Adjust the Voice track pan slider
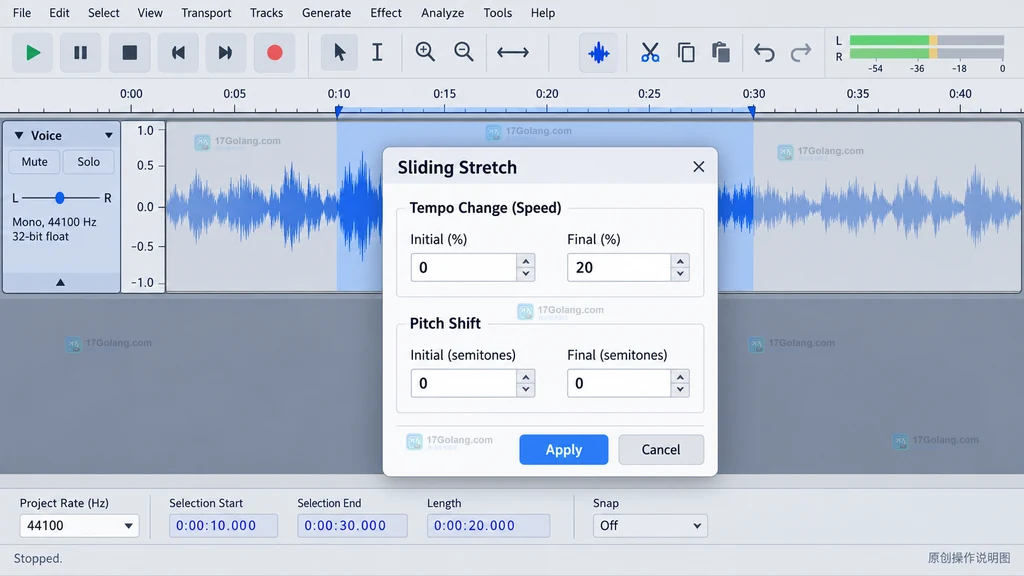This screenshot has width=1024, height=576. [x=59, y=197]
